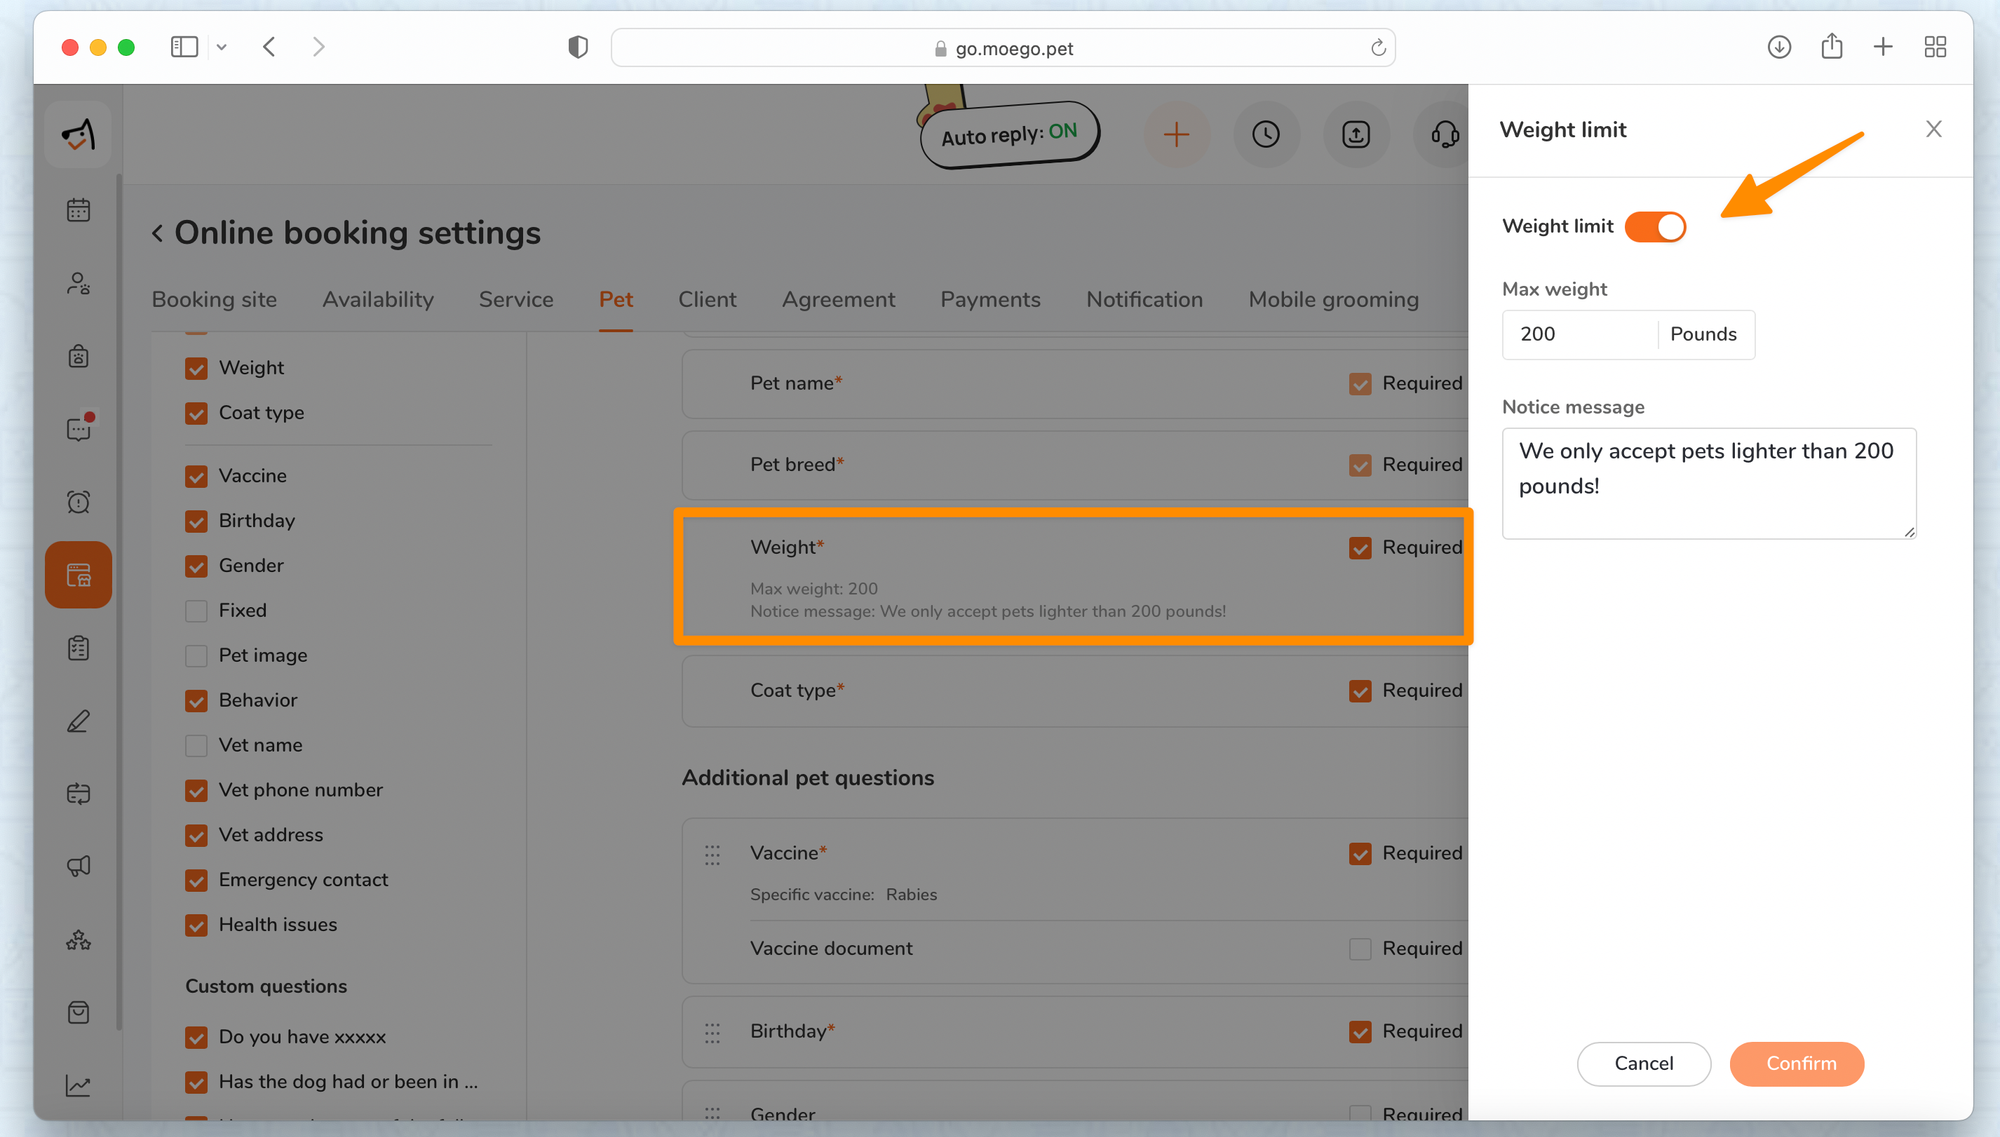Open Safari downloads icon

point(1779,47)
